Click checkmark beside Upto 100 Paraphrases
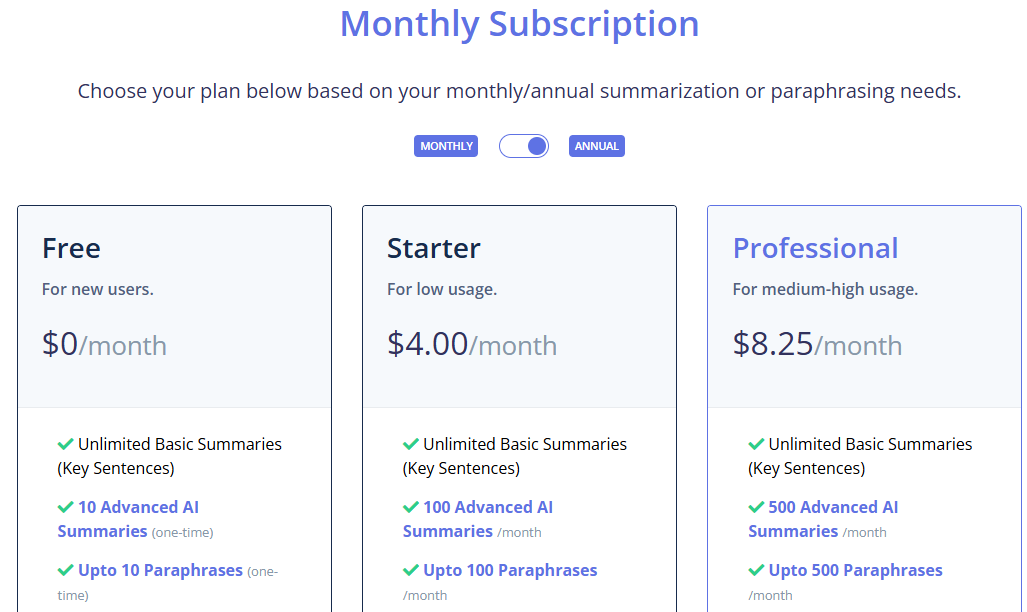1027x612 pixels. [x=411, y=570]
